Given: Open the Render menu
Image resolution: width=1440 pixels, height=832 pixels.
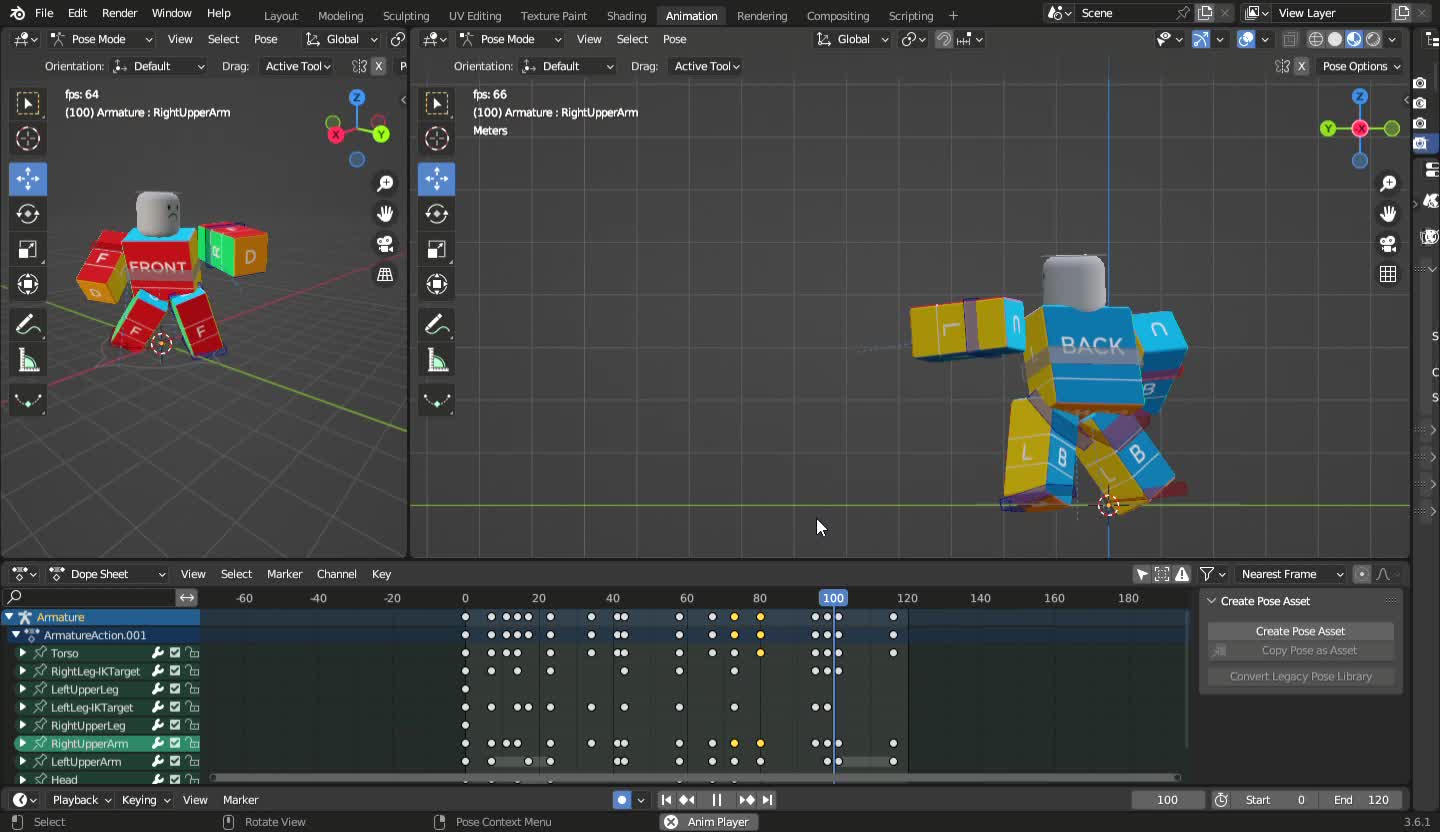Looking at the screenshot, I should coord(119,13).
